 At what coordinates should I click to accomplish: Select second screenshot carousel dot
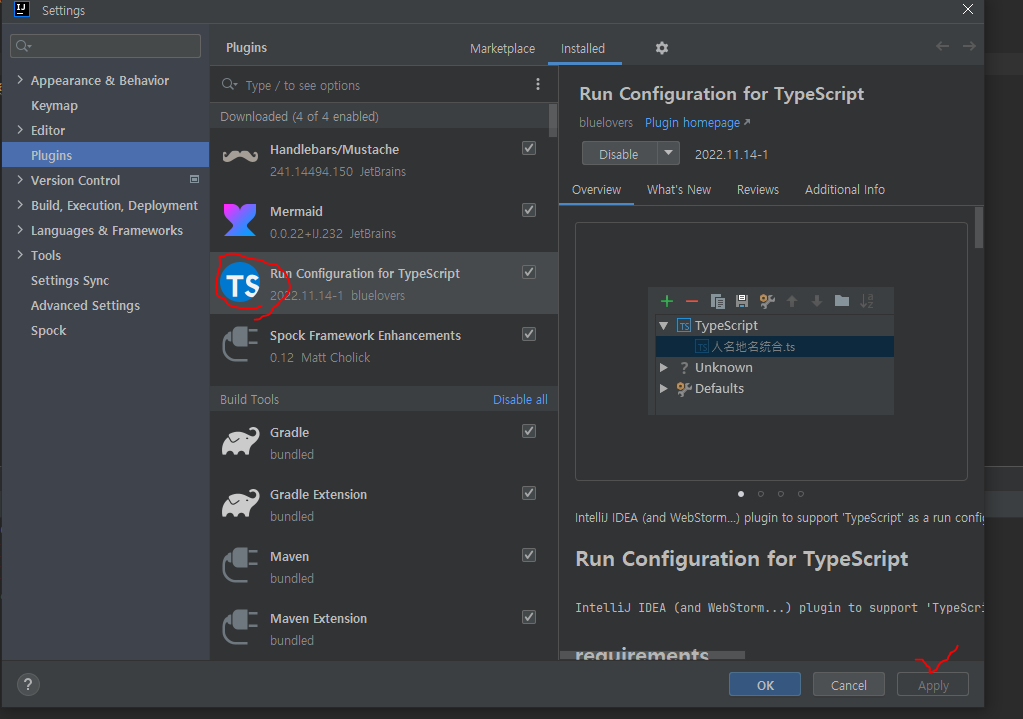761,494
